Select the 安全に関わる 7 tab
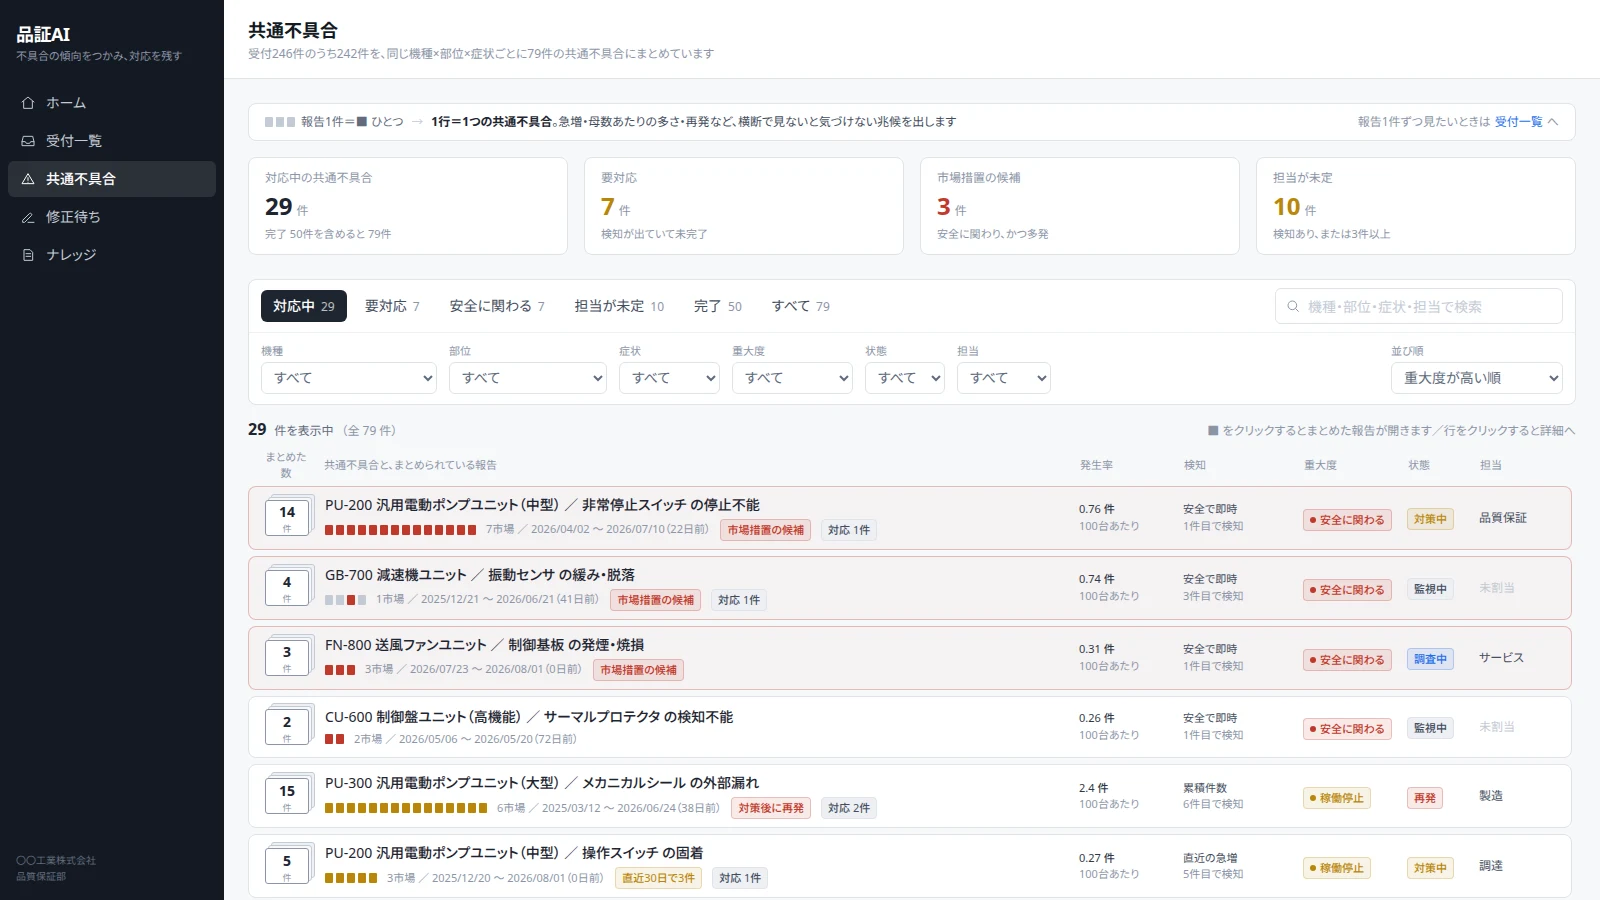1600x900 pixels. tap(497, 306)
